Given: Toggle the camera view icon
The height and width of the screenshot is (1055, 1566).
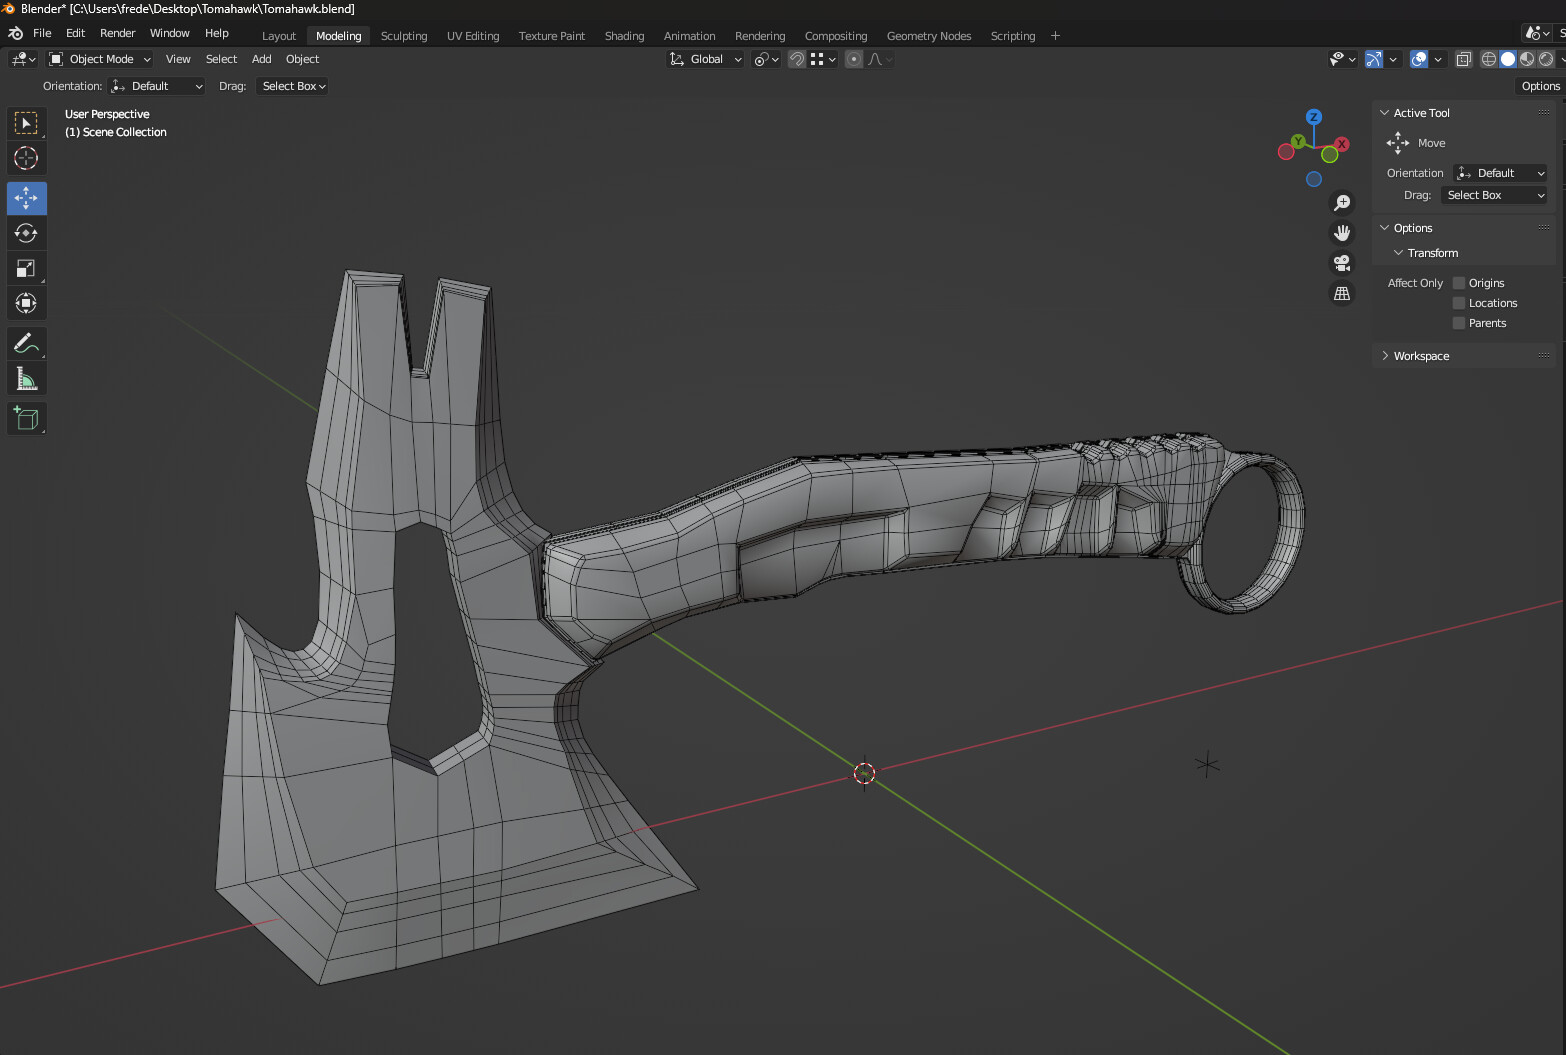Looking at the screenshot, I should tap(1342, 263).
